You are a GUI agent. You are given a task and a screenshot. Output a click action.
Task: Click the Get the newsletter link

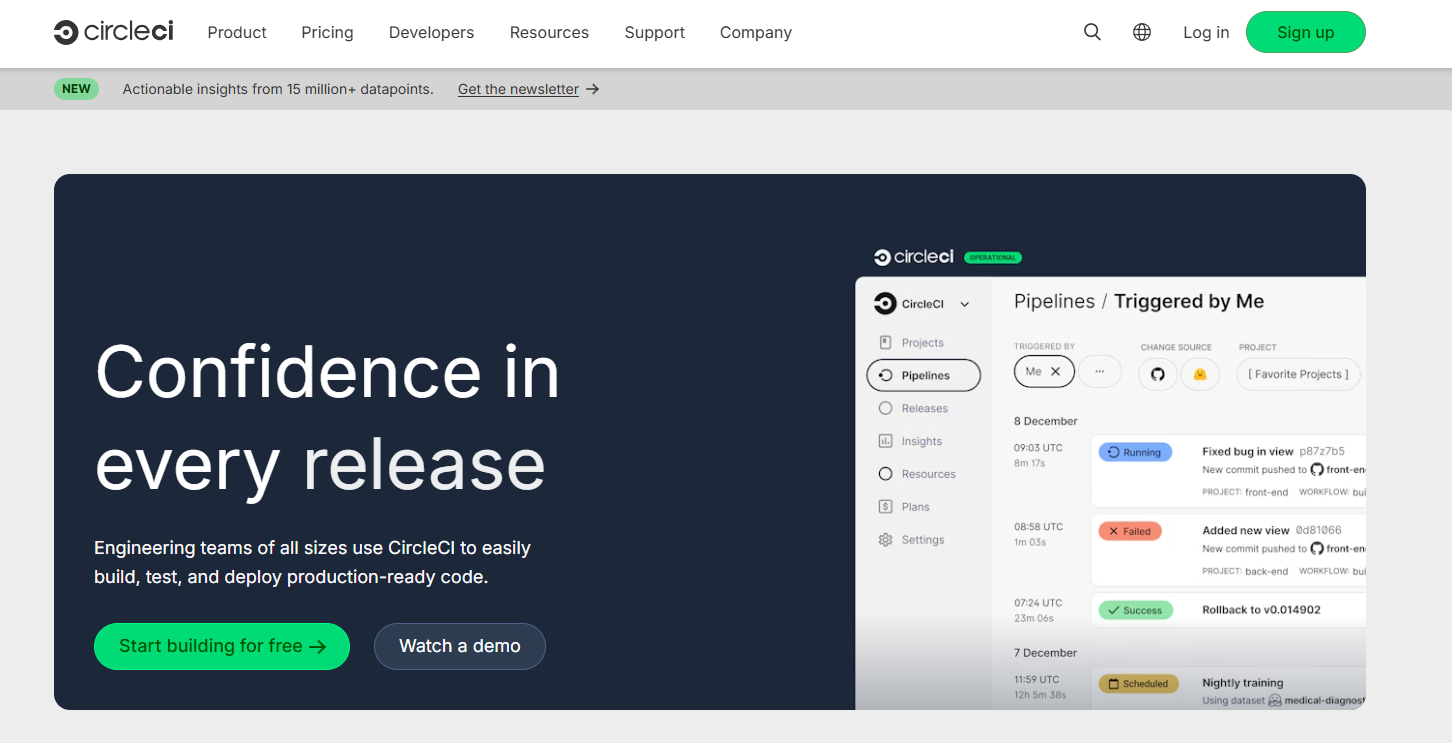coord(518,89)
